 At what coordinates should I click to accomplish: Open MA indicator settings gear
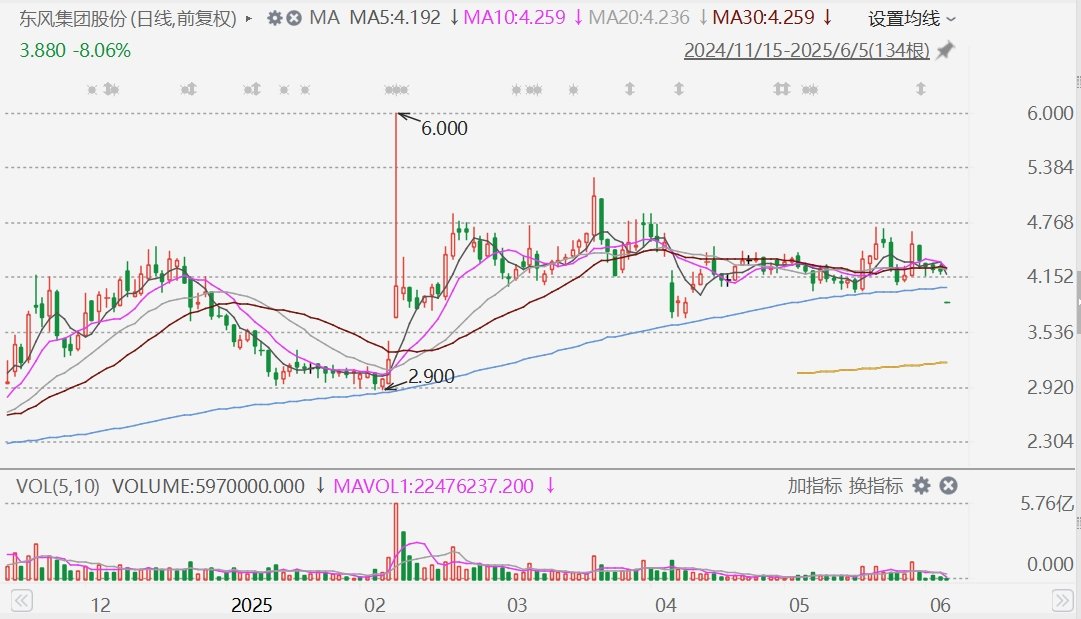pyautogui.click(x=274, y=18)
